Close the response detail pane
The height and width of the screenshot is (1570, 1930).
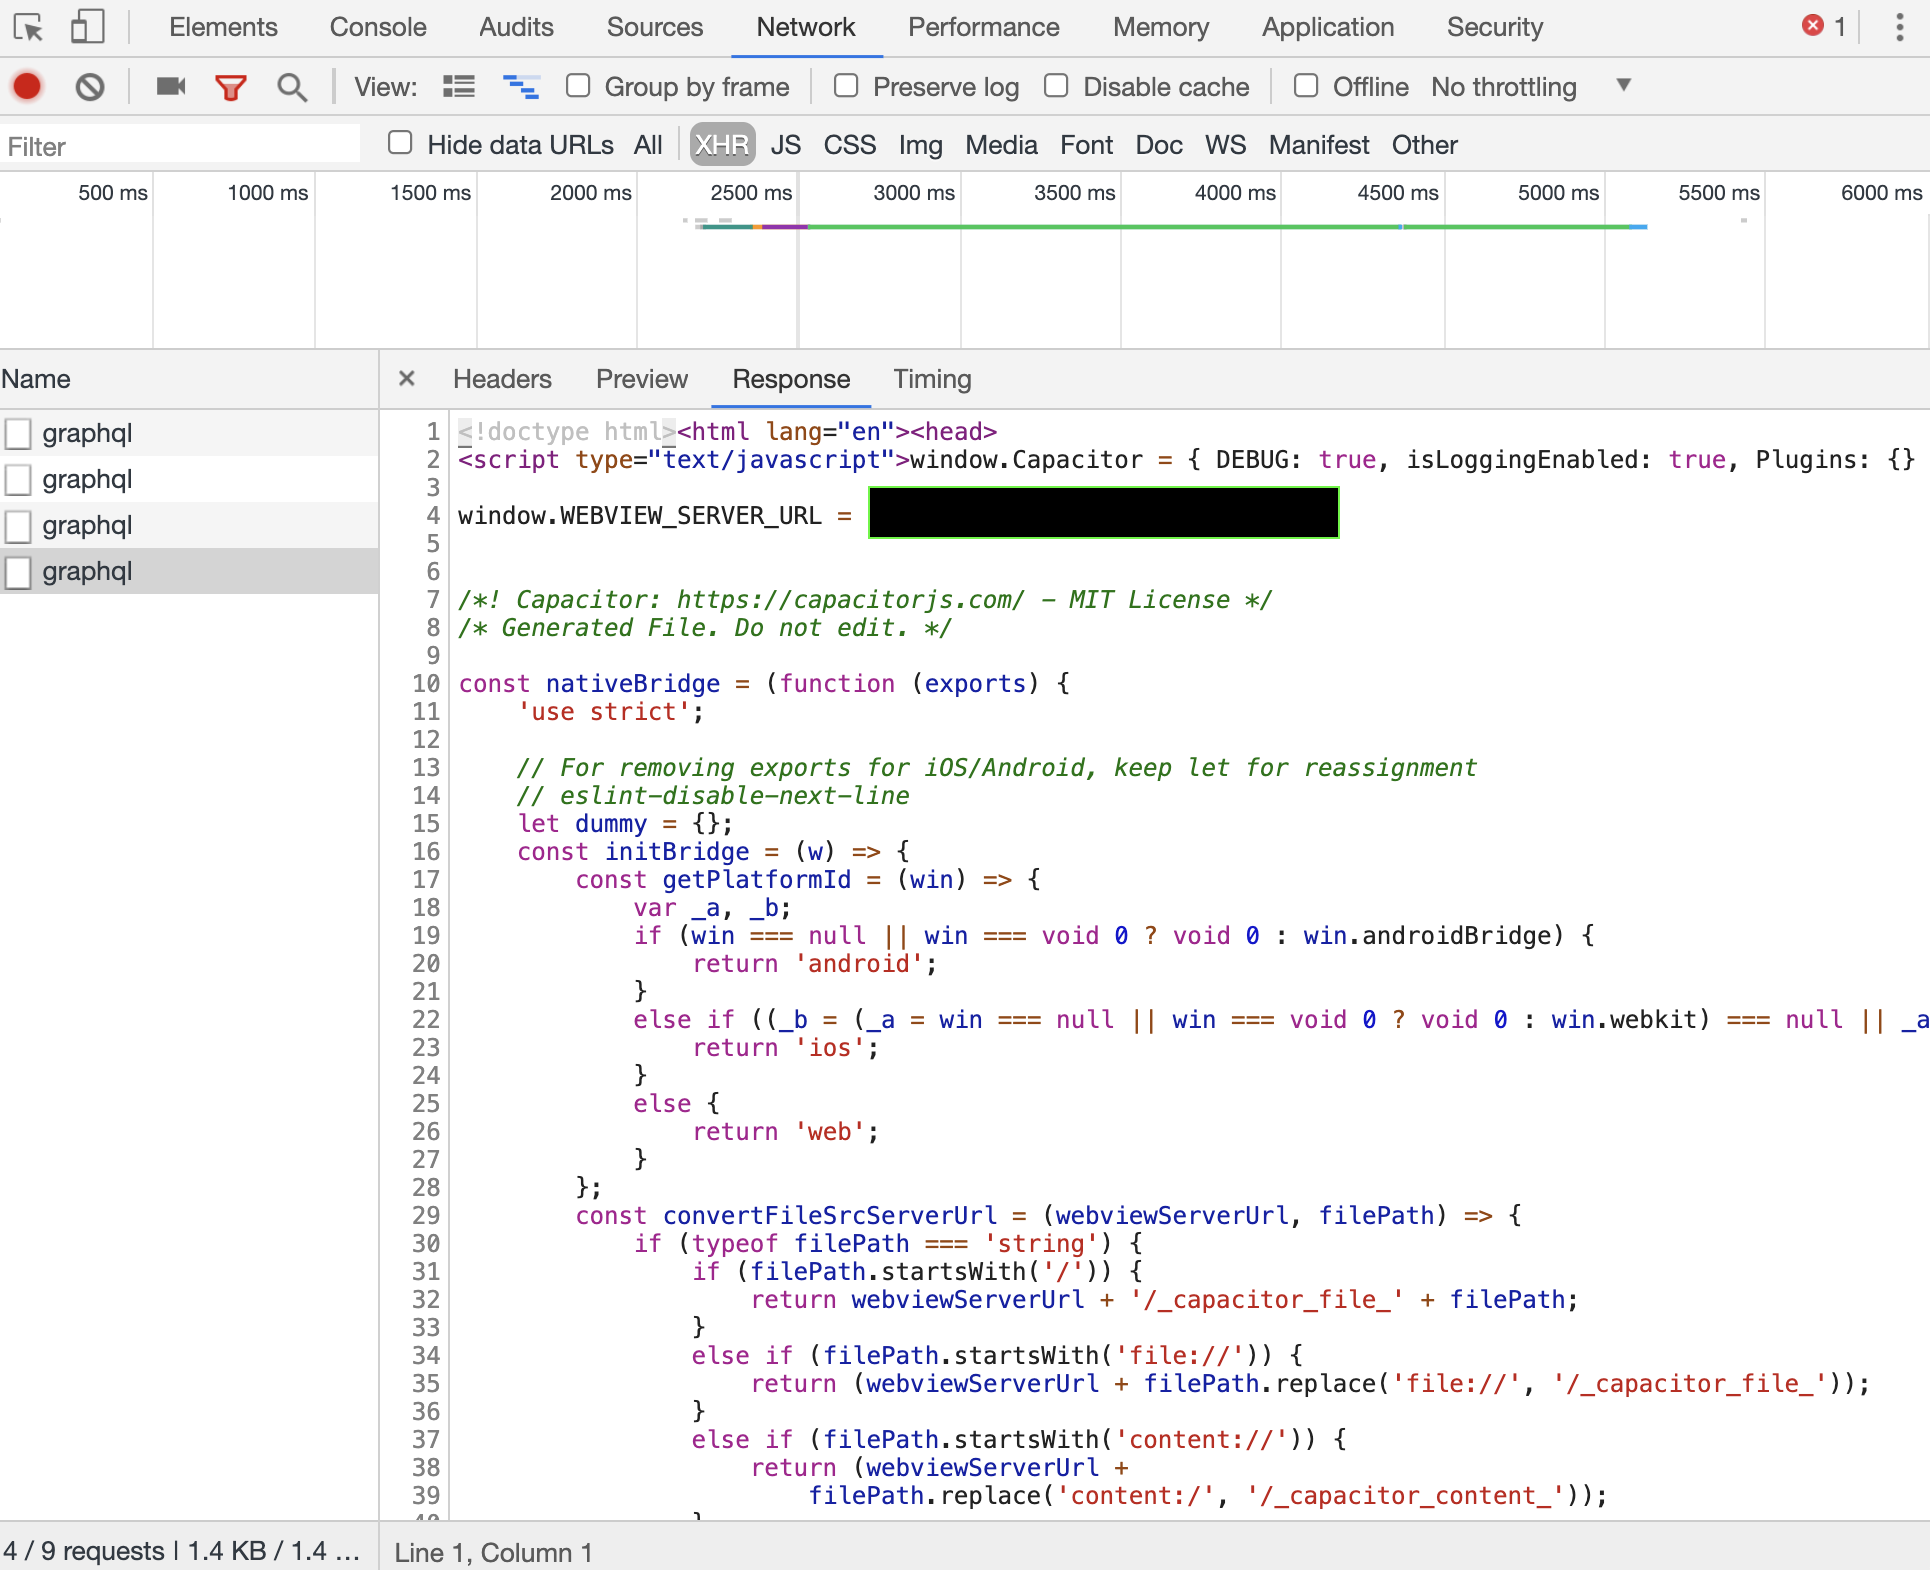coord(407,379)
